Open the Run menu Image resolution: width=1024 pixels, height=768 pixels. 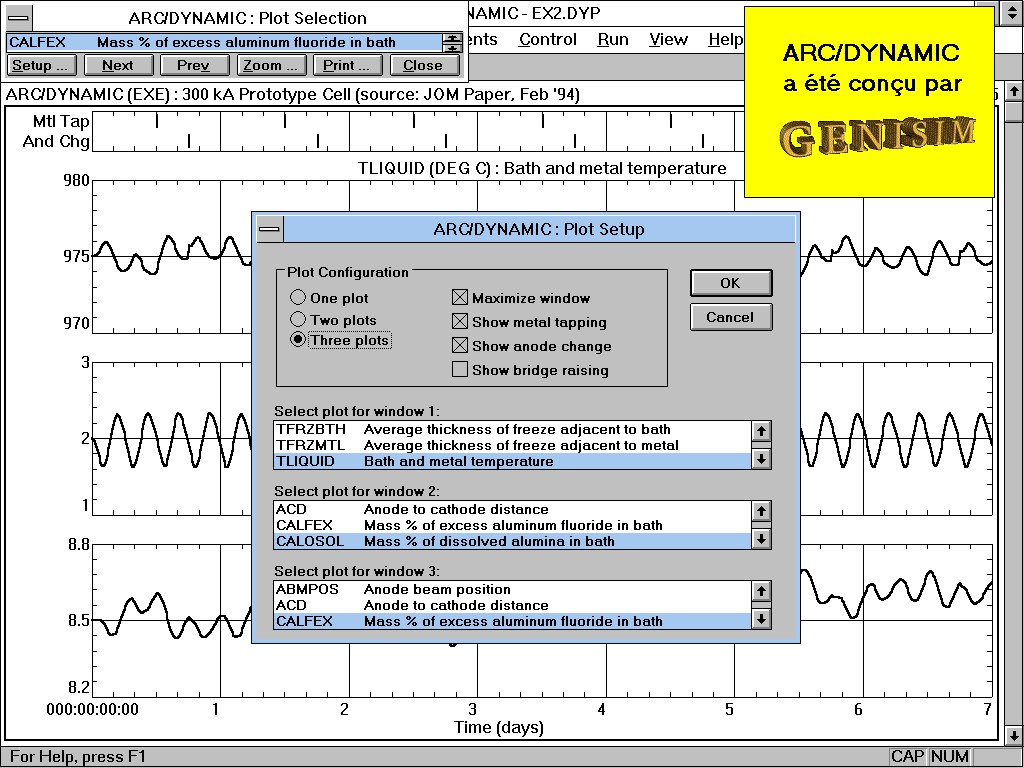click(613, 40)
